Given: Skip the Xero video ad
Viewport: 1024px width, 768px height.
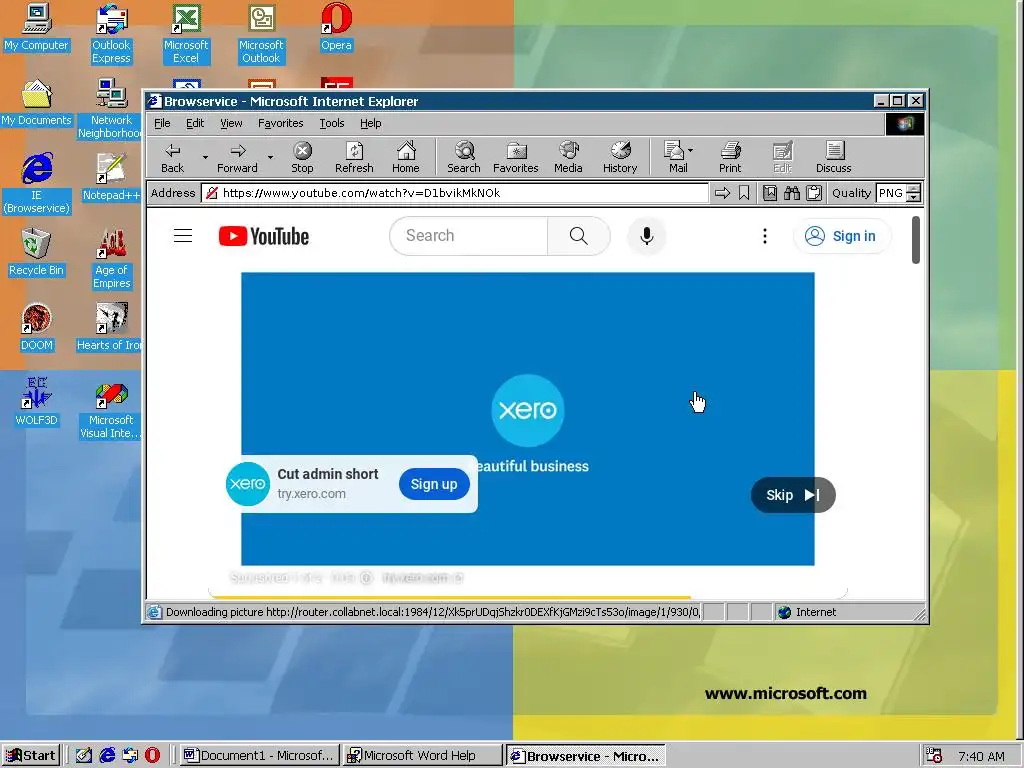Looking at the screenshot, I should coord(793,495).
